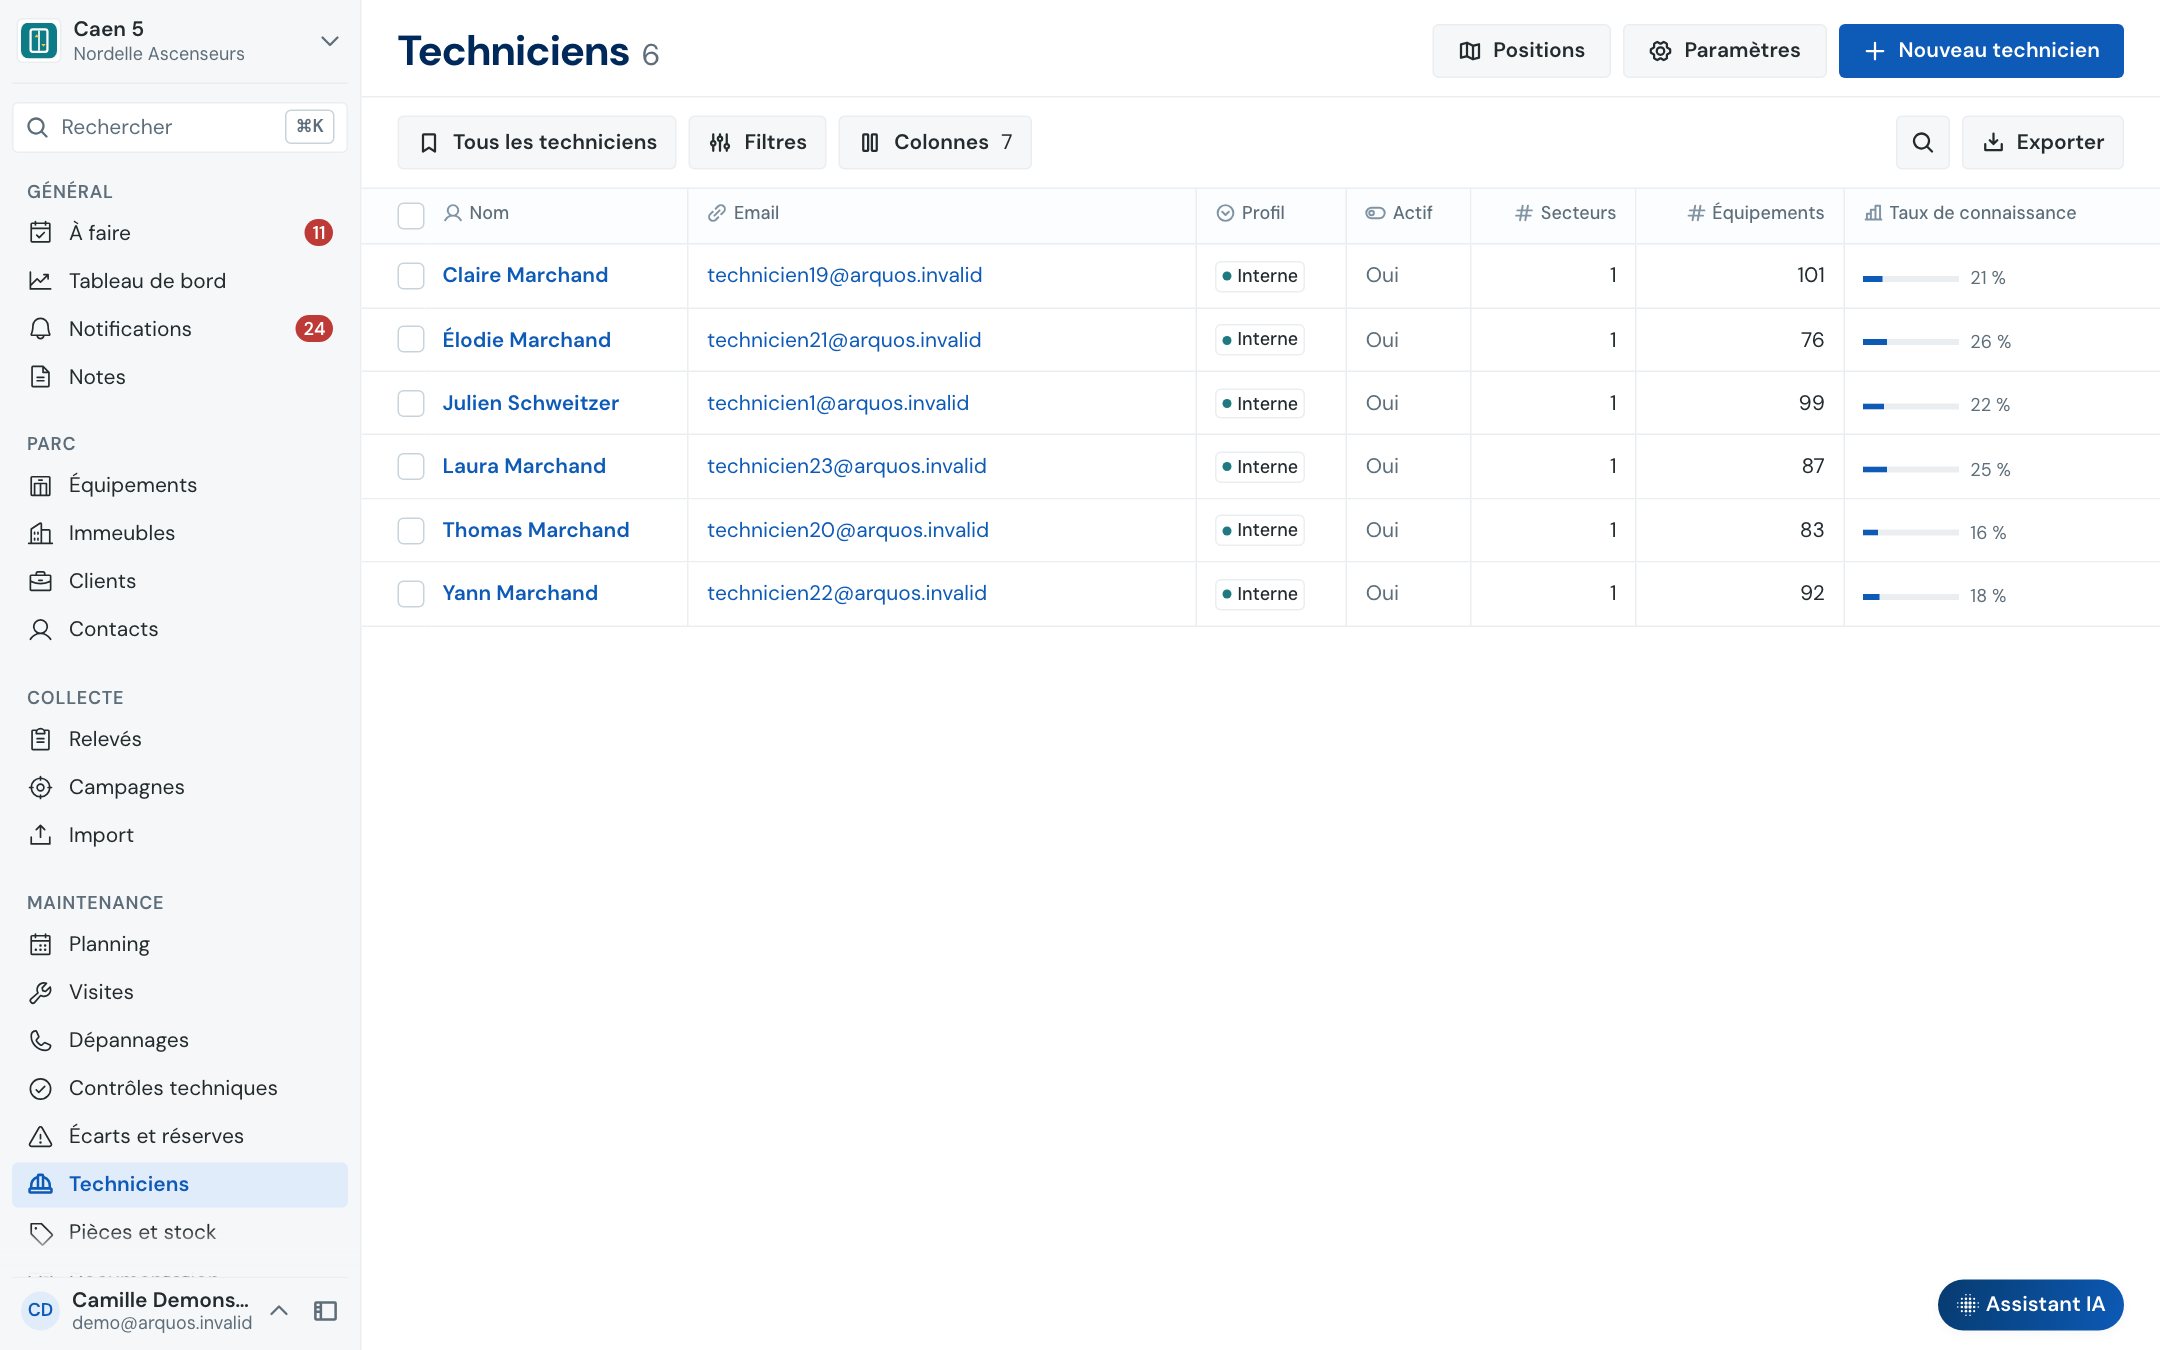
Task: Click the Notifications bell icon
Action: [x=40, y=329]
